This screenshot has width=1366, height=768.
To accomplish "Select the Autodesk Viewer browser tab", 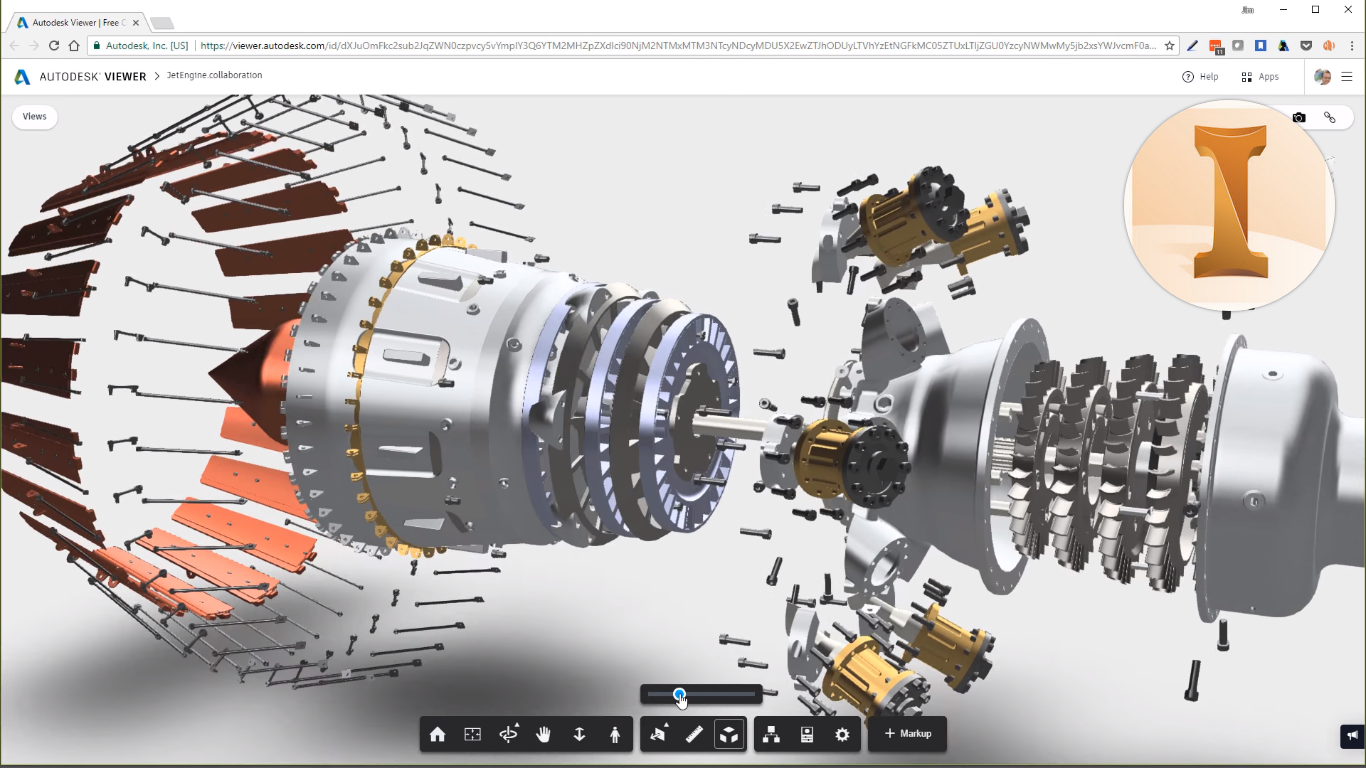I will [77, 22].
